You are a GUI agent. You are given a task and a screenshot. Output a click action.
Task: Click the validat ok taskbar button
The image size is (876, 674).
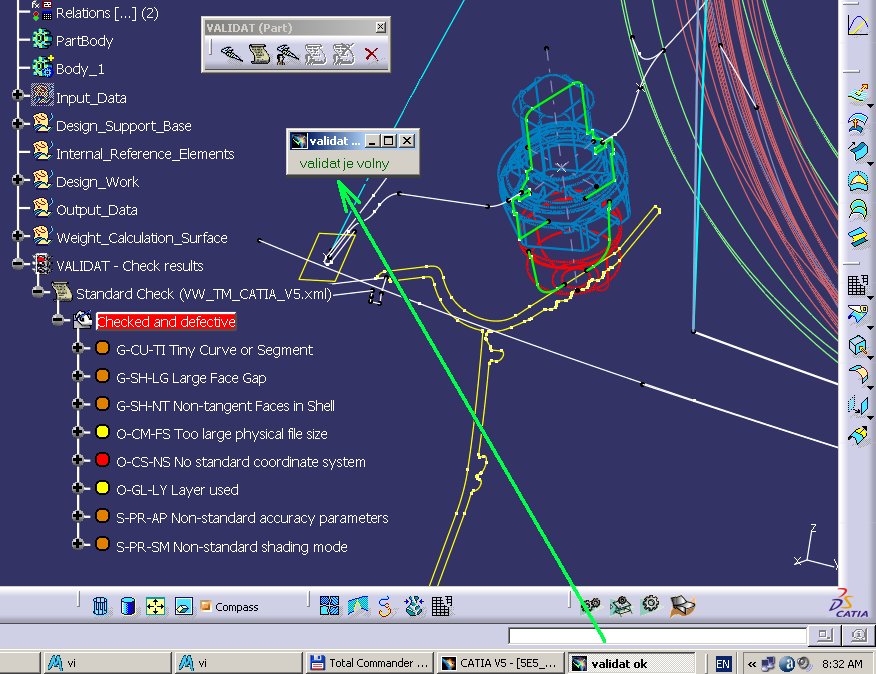[631, 663]
